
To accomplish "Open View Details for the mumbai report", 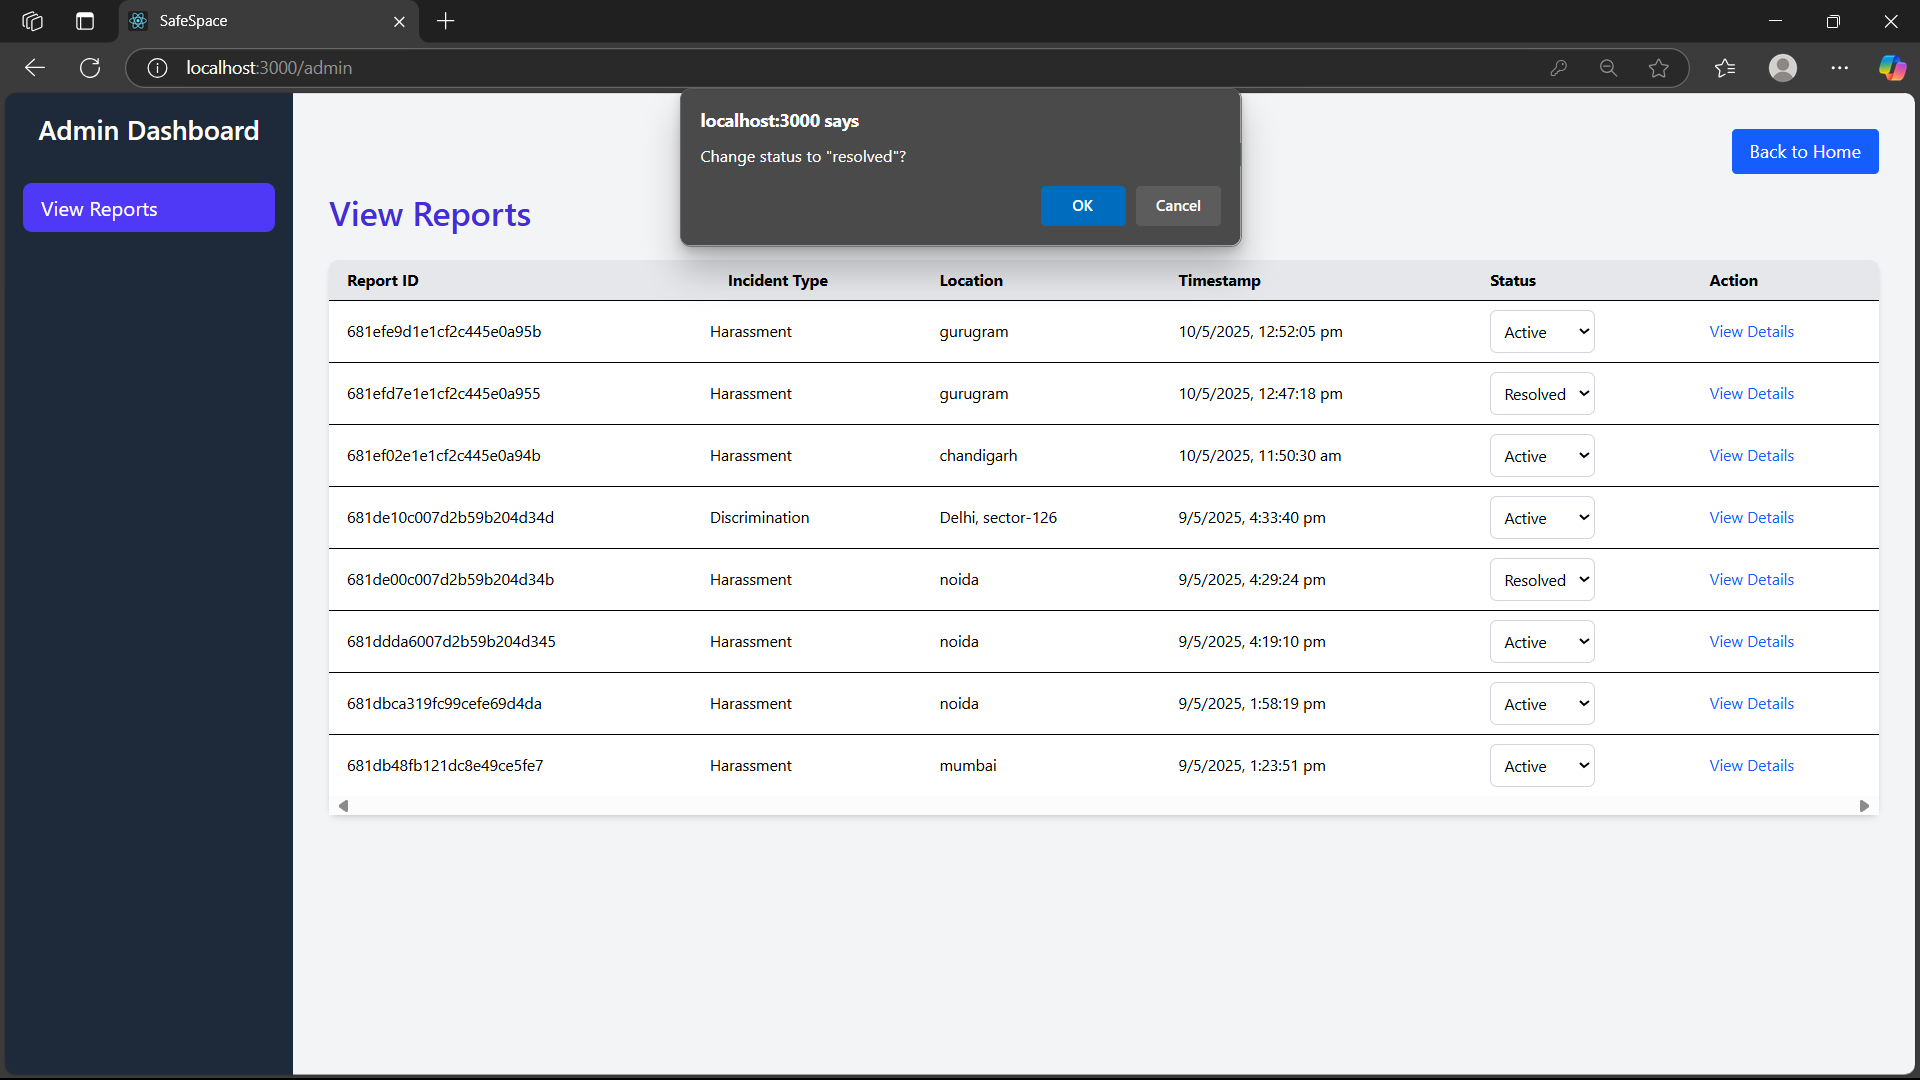I will [x=1751, y=766].
